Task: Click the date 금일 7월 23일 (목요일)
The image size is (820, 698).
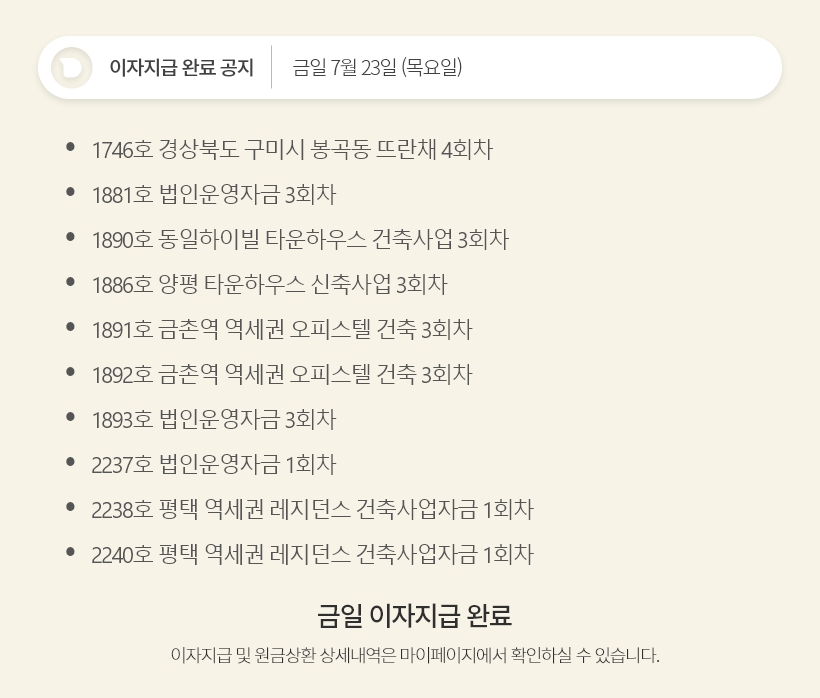Action: 377,68
